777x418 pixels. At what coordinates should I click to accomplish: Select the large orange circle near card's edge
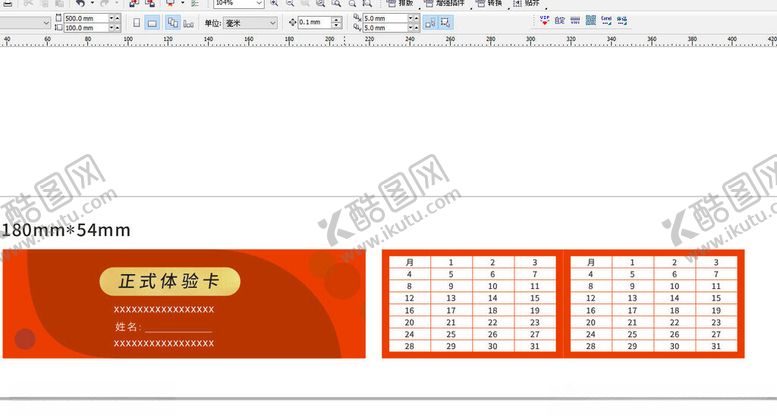[343, 281]
